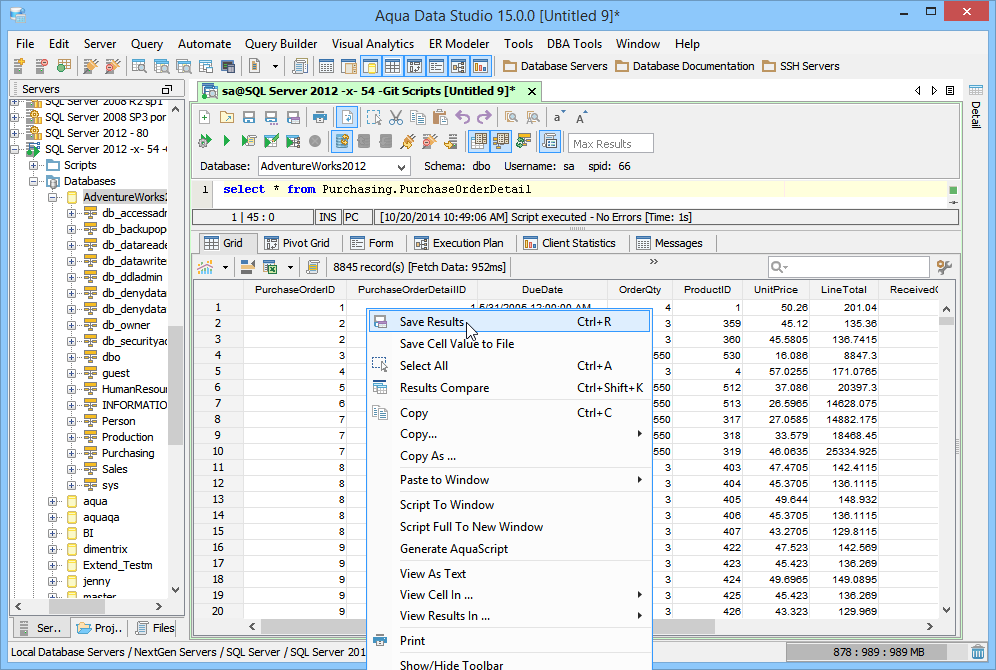Click the Undo arrow icon
Viewport: 996px width, 670px height.
click(x=462, y=117)
